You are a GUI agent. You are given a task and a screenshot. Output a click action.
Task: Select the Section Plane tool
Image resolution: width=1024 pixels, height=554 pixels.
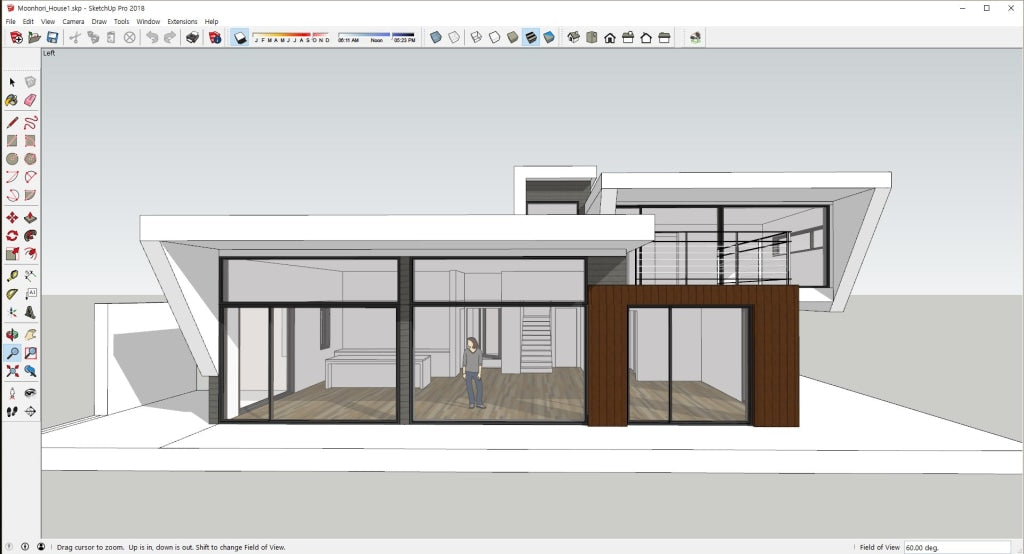pyautogui.click(x=30, y=412)
